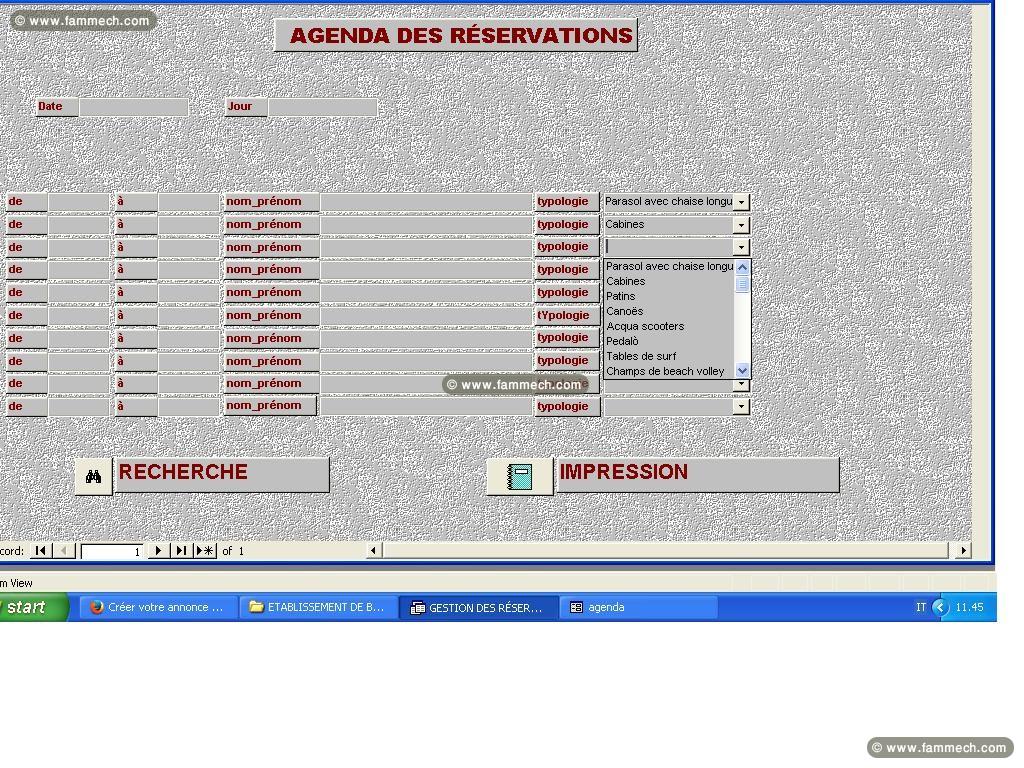Click the tYpologie label with capital Y
This screenshot has width=1024, height=768.
[566, 315]
